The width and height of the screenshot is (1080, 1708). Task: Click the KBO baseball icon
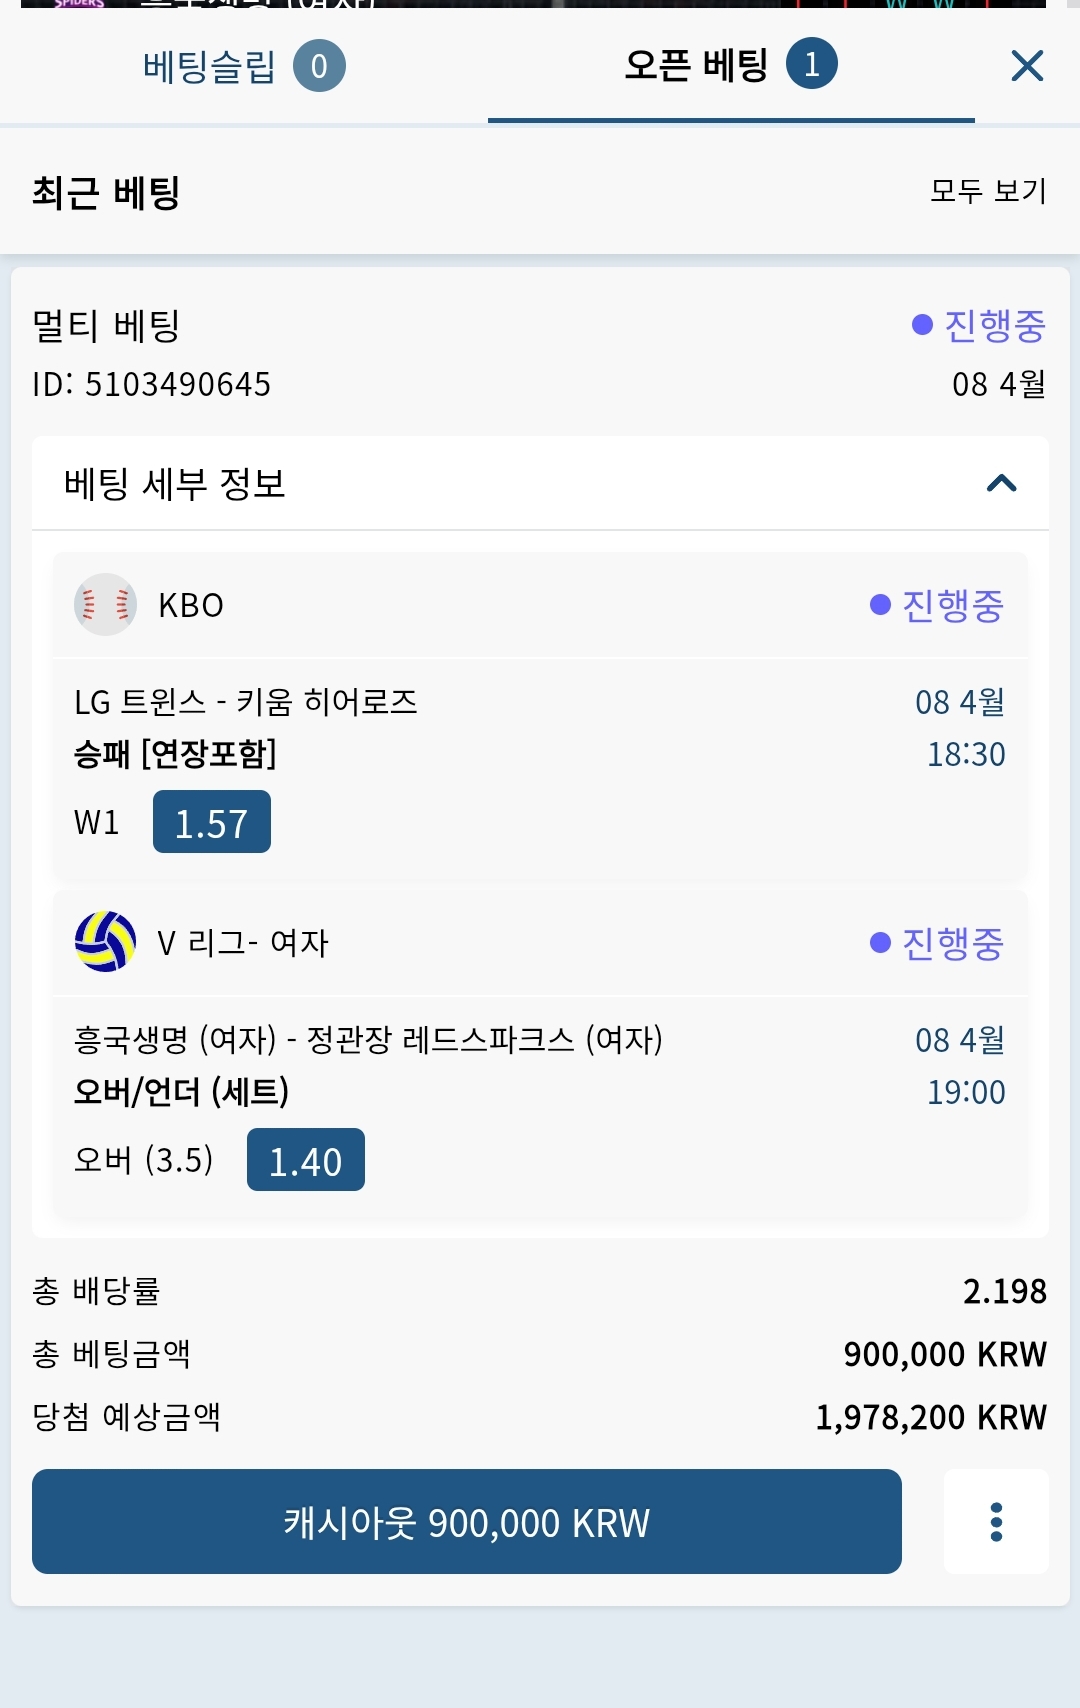pyautogui.click(x=105, y=604)
